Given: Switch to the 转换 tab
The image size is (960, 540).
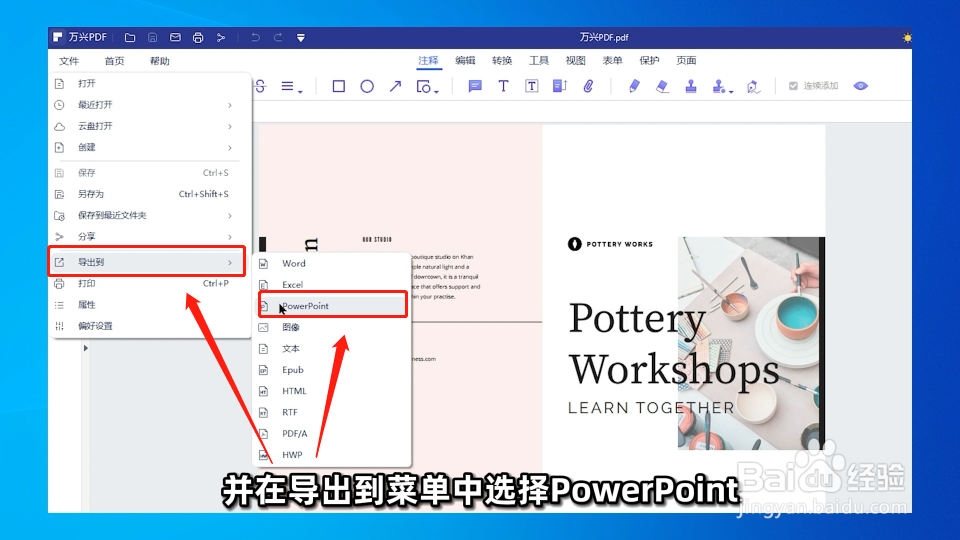Looking at the screenshot, I should (502, 61).
